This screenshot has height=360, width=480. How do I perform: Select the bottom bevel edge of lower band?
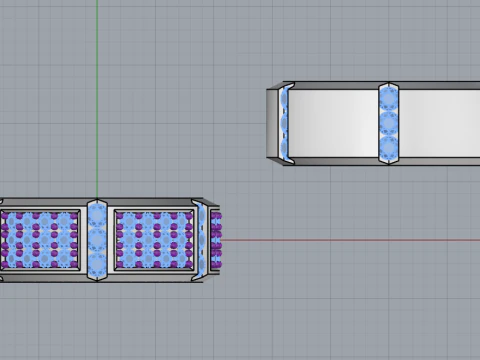100,278
